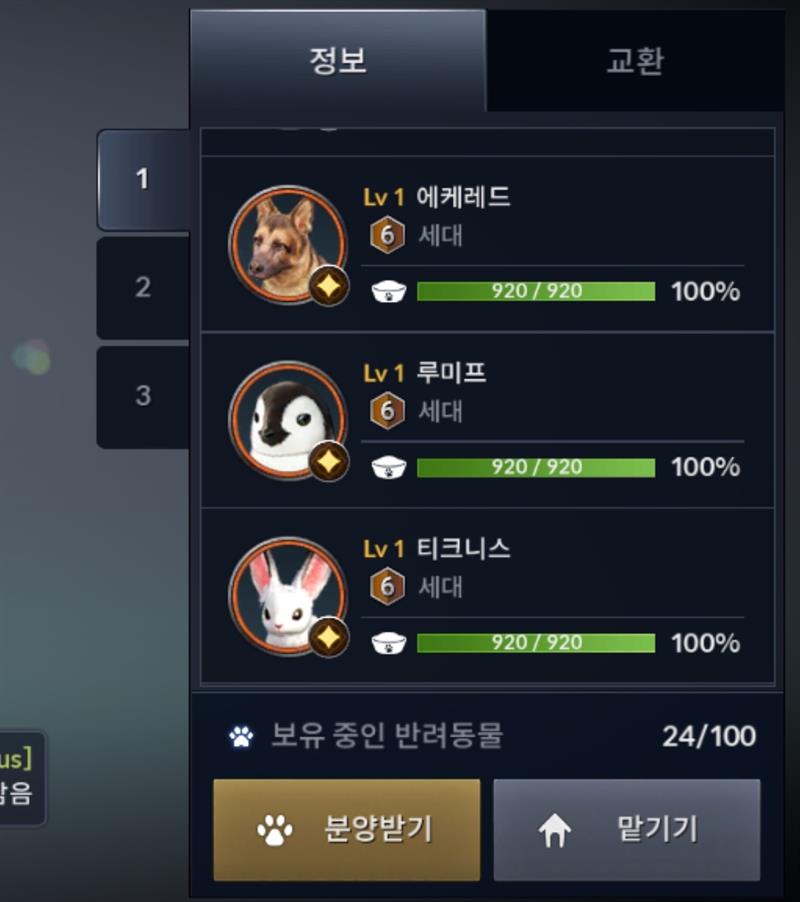This screenshot has height=902, width=800.
Task: Click the gold star badge on the rabbit portrait
Action: pyautogui.click(x=329, y=637)
